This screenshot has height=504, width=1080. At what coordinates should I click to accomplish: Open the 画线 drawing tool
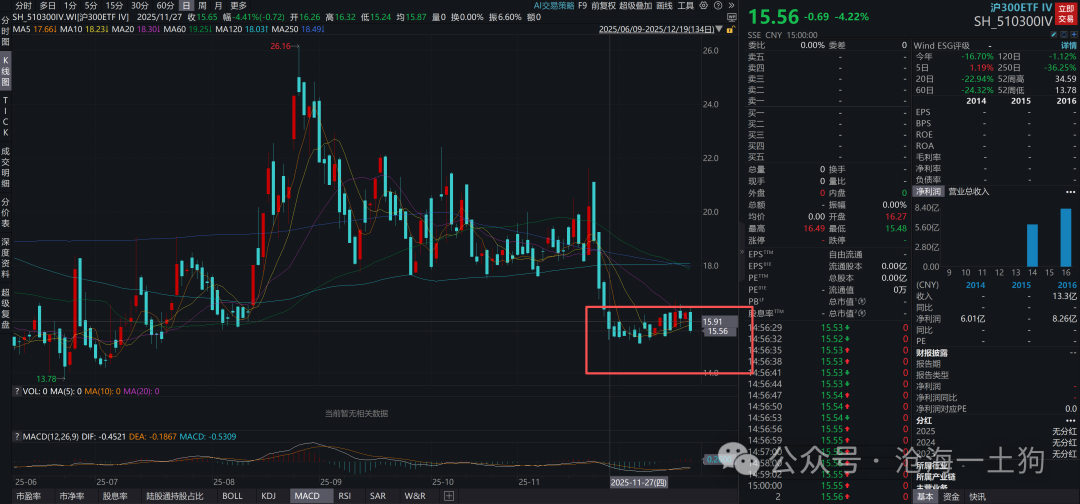[663, 5]
